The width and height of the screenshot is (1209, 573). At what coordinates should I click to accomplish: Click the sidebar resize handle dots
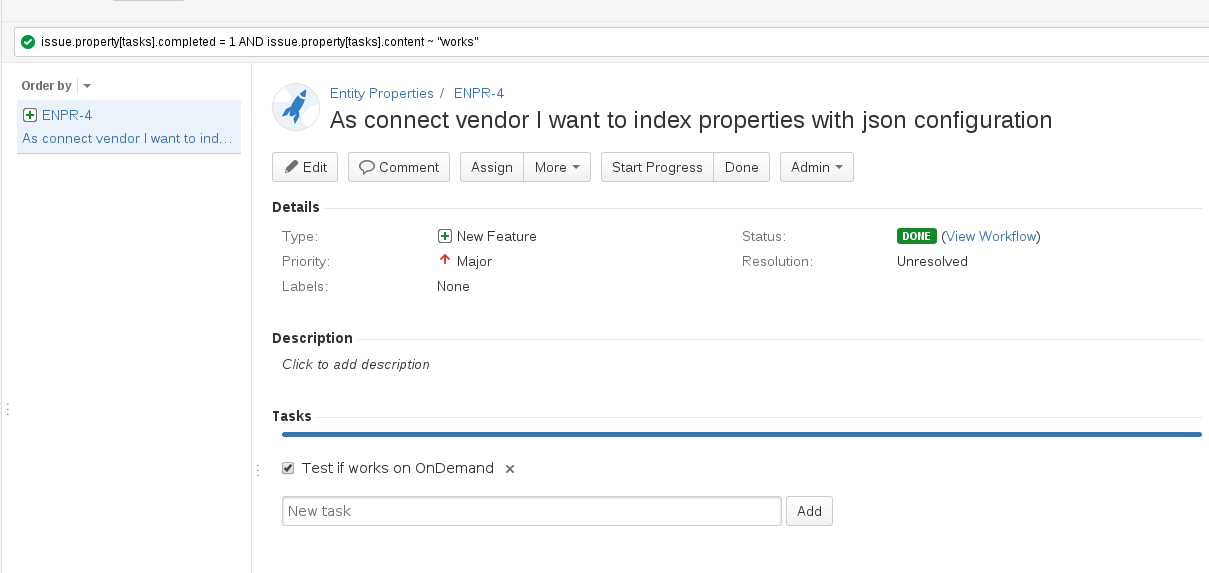(8, 409)
